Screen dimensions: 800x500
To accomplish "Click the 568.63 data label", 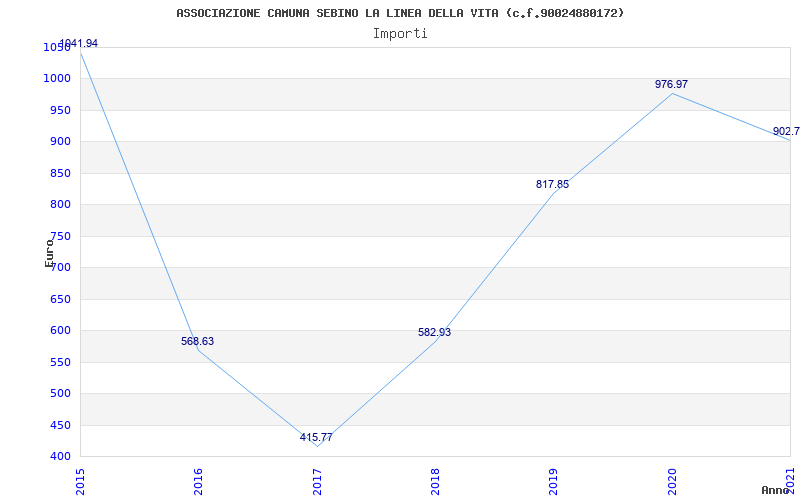I will coord(197,341).
